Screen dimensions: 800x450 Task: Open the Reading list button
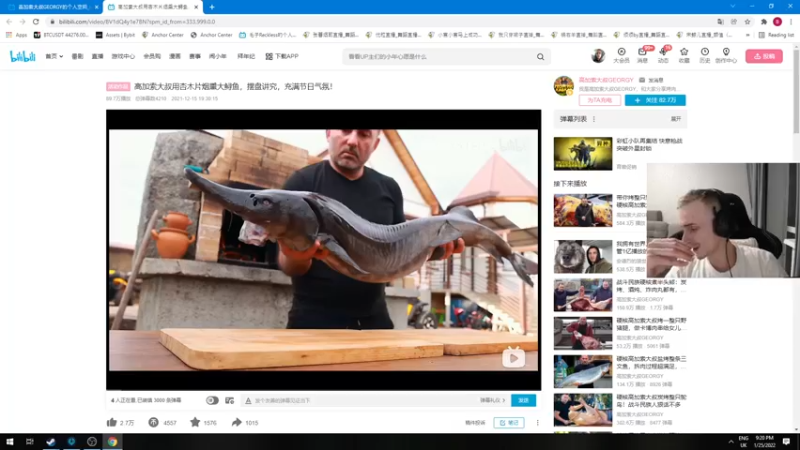click(776, 35)
